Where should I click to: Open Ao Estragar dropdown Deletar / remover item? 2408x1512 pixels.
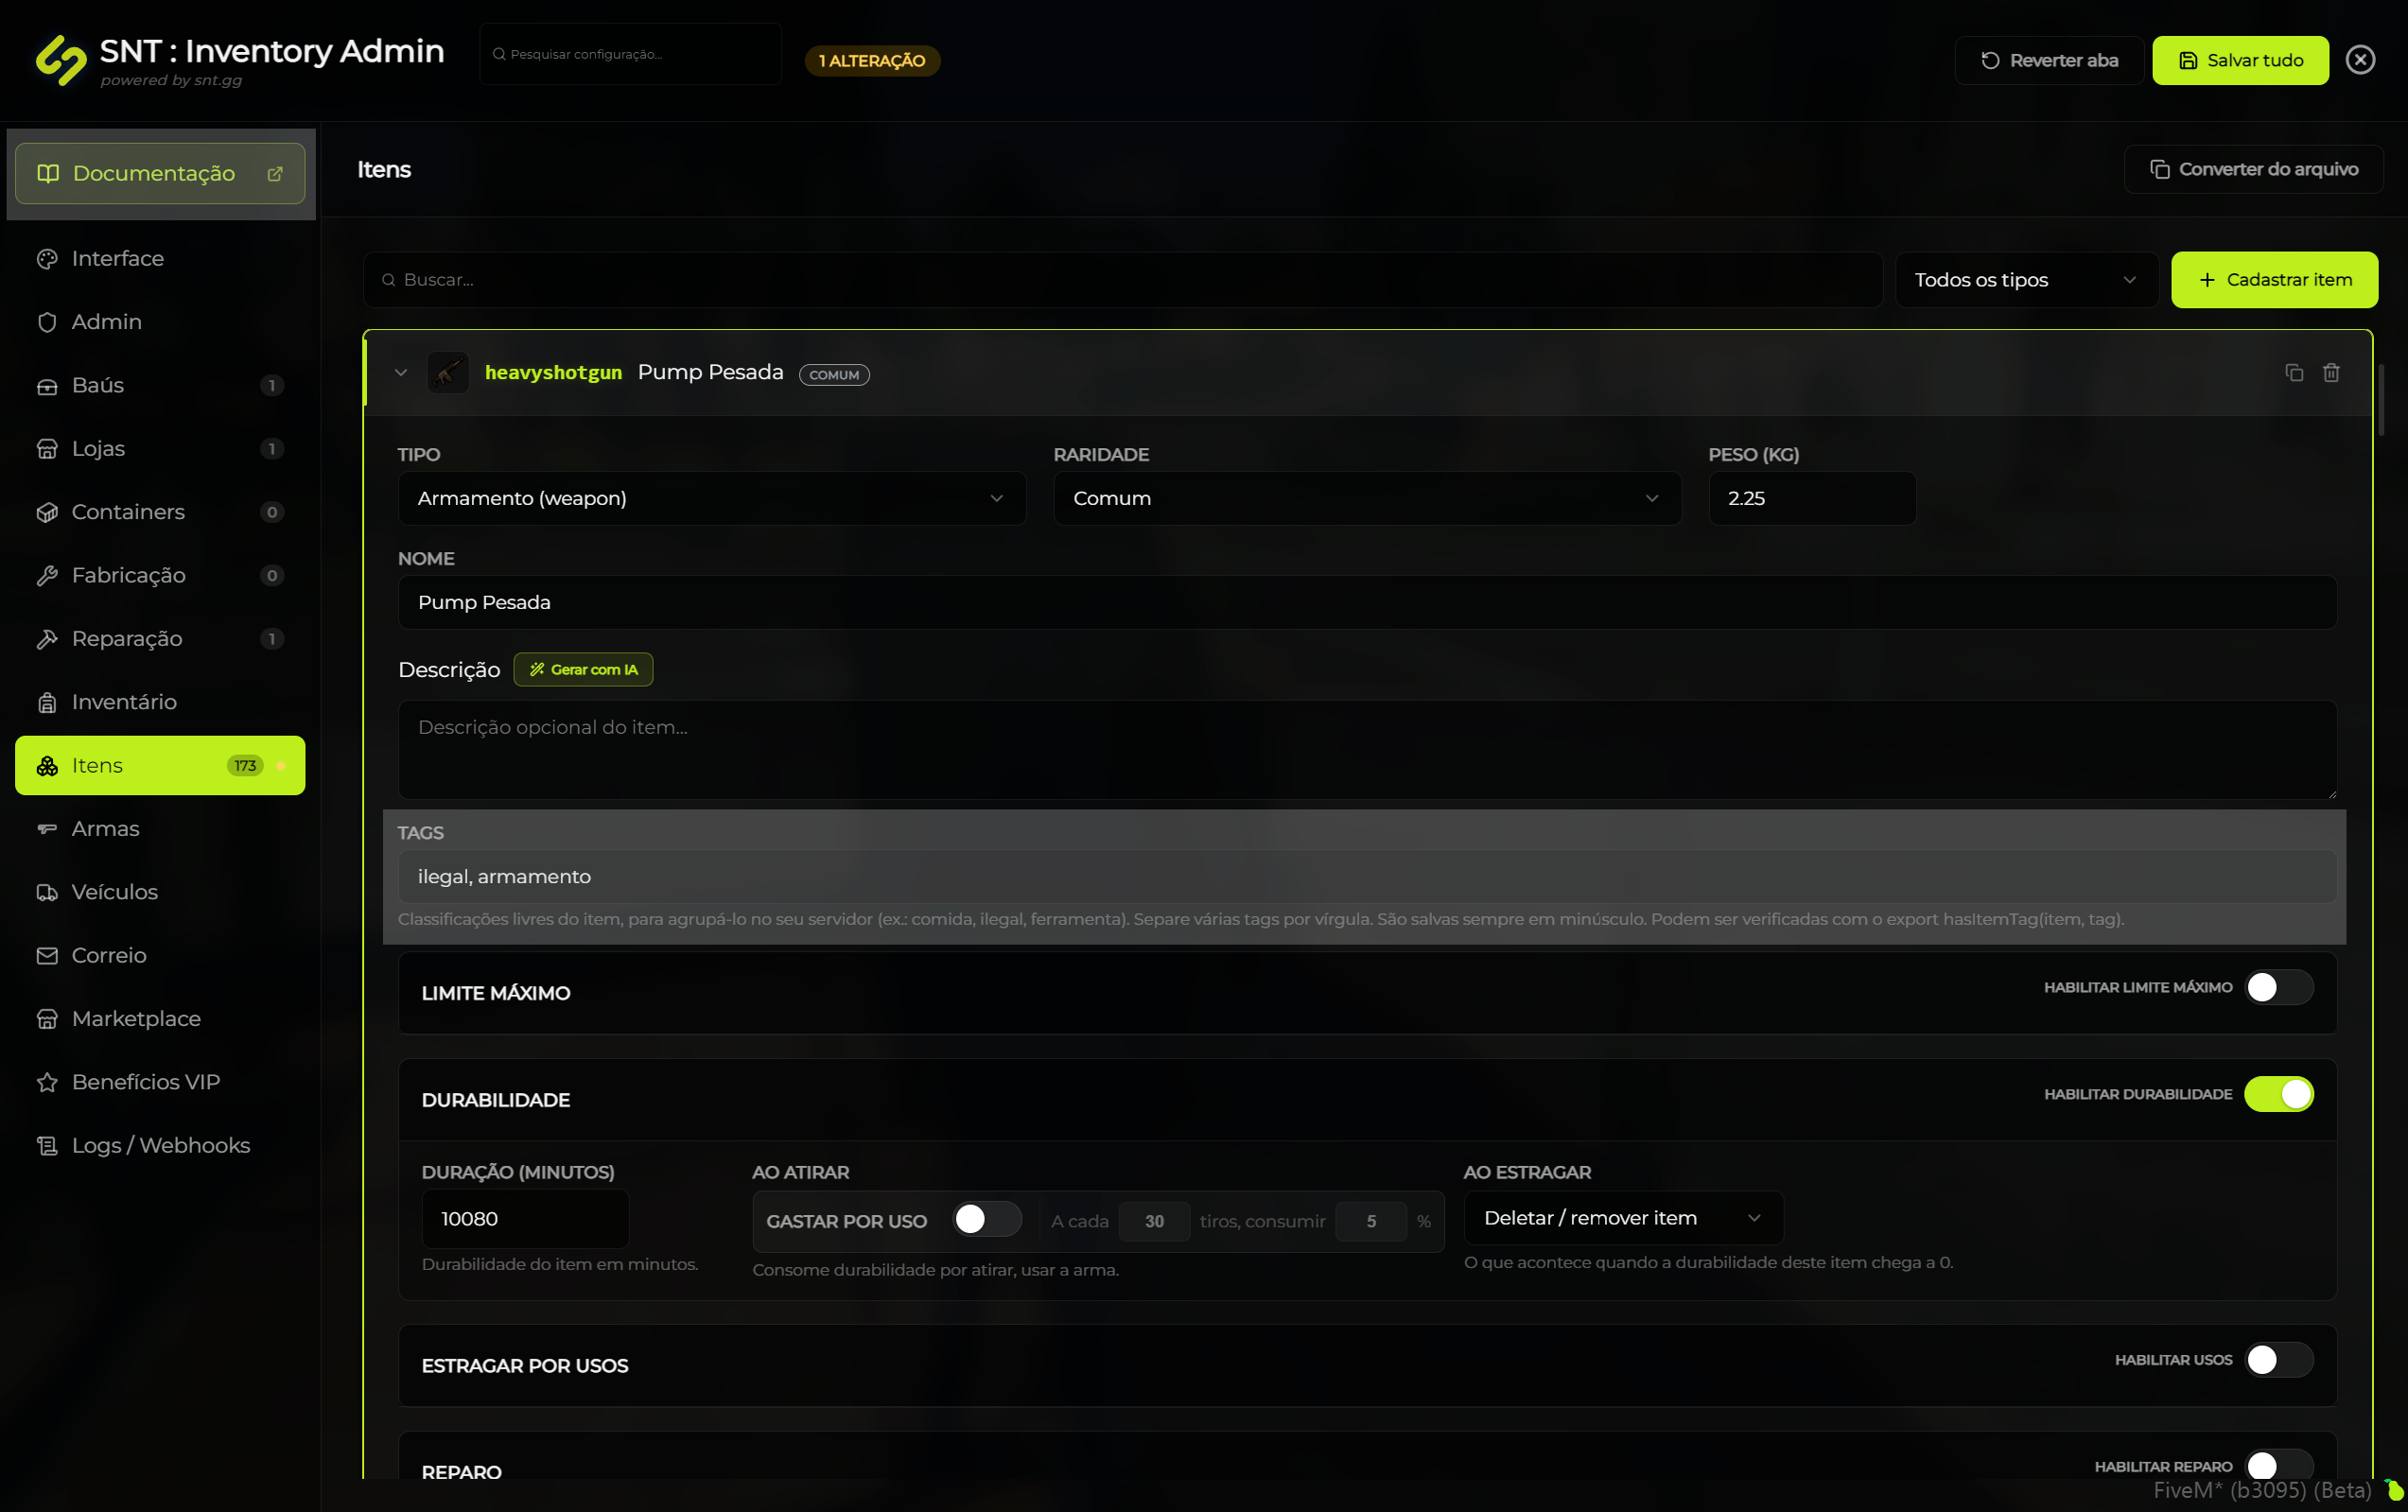tap(1623, 1218)
